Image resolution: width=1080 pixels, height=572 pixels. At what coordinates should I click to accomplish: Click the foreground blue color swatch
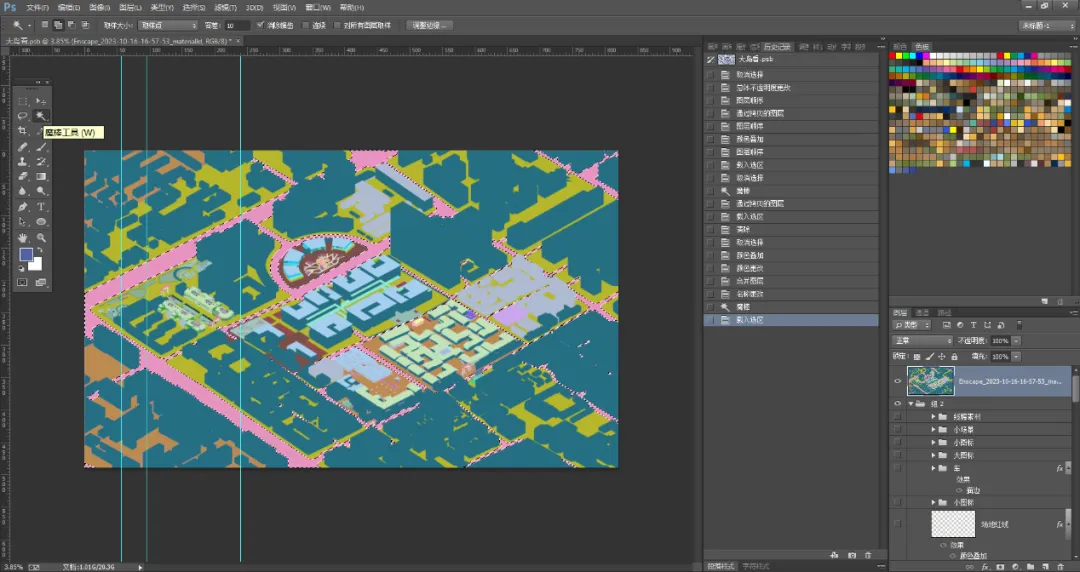(26, 255)
